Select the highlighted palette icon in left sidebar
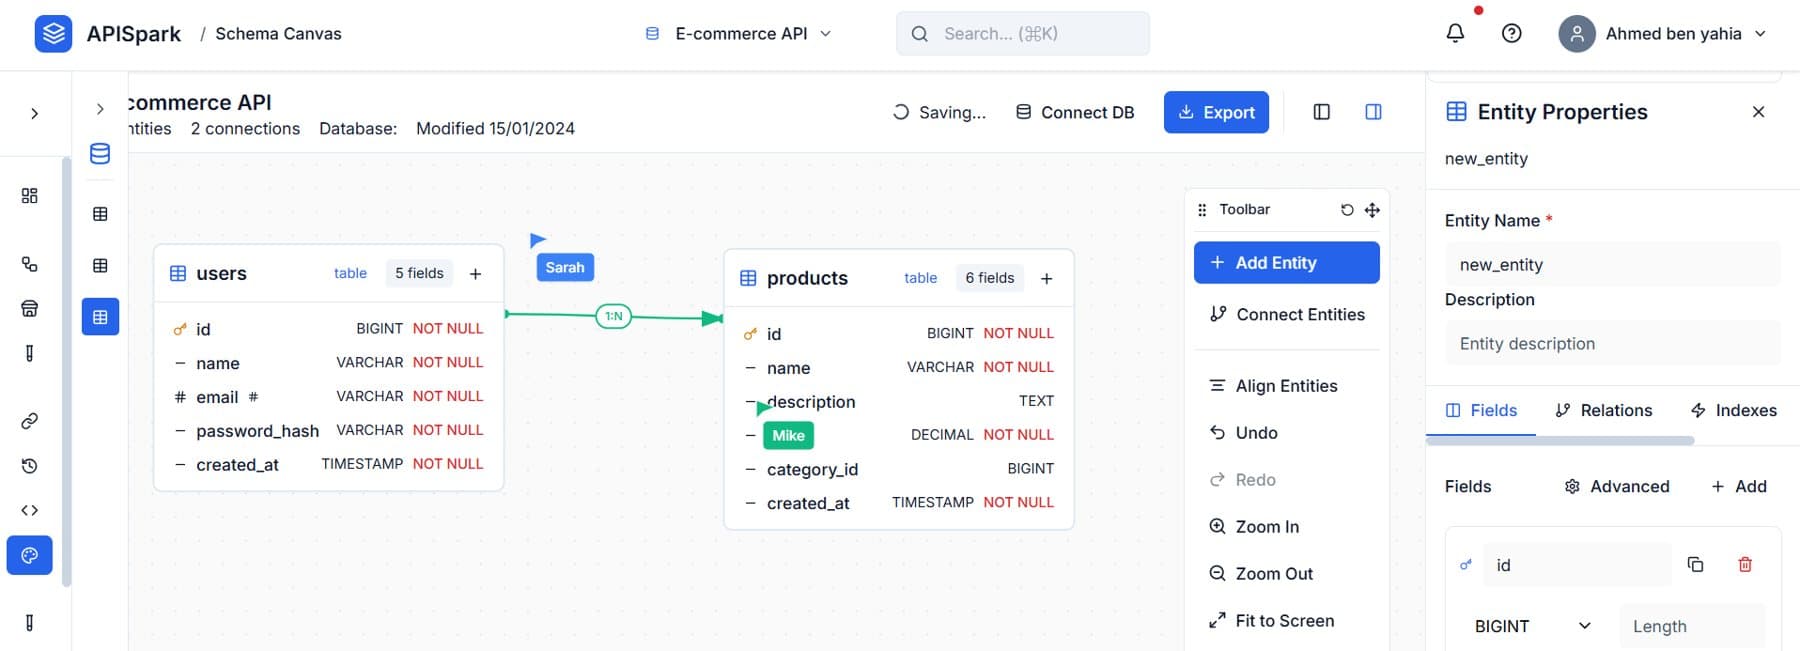1800x651 pixels. click(30, 555)
